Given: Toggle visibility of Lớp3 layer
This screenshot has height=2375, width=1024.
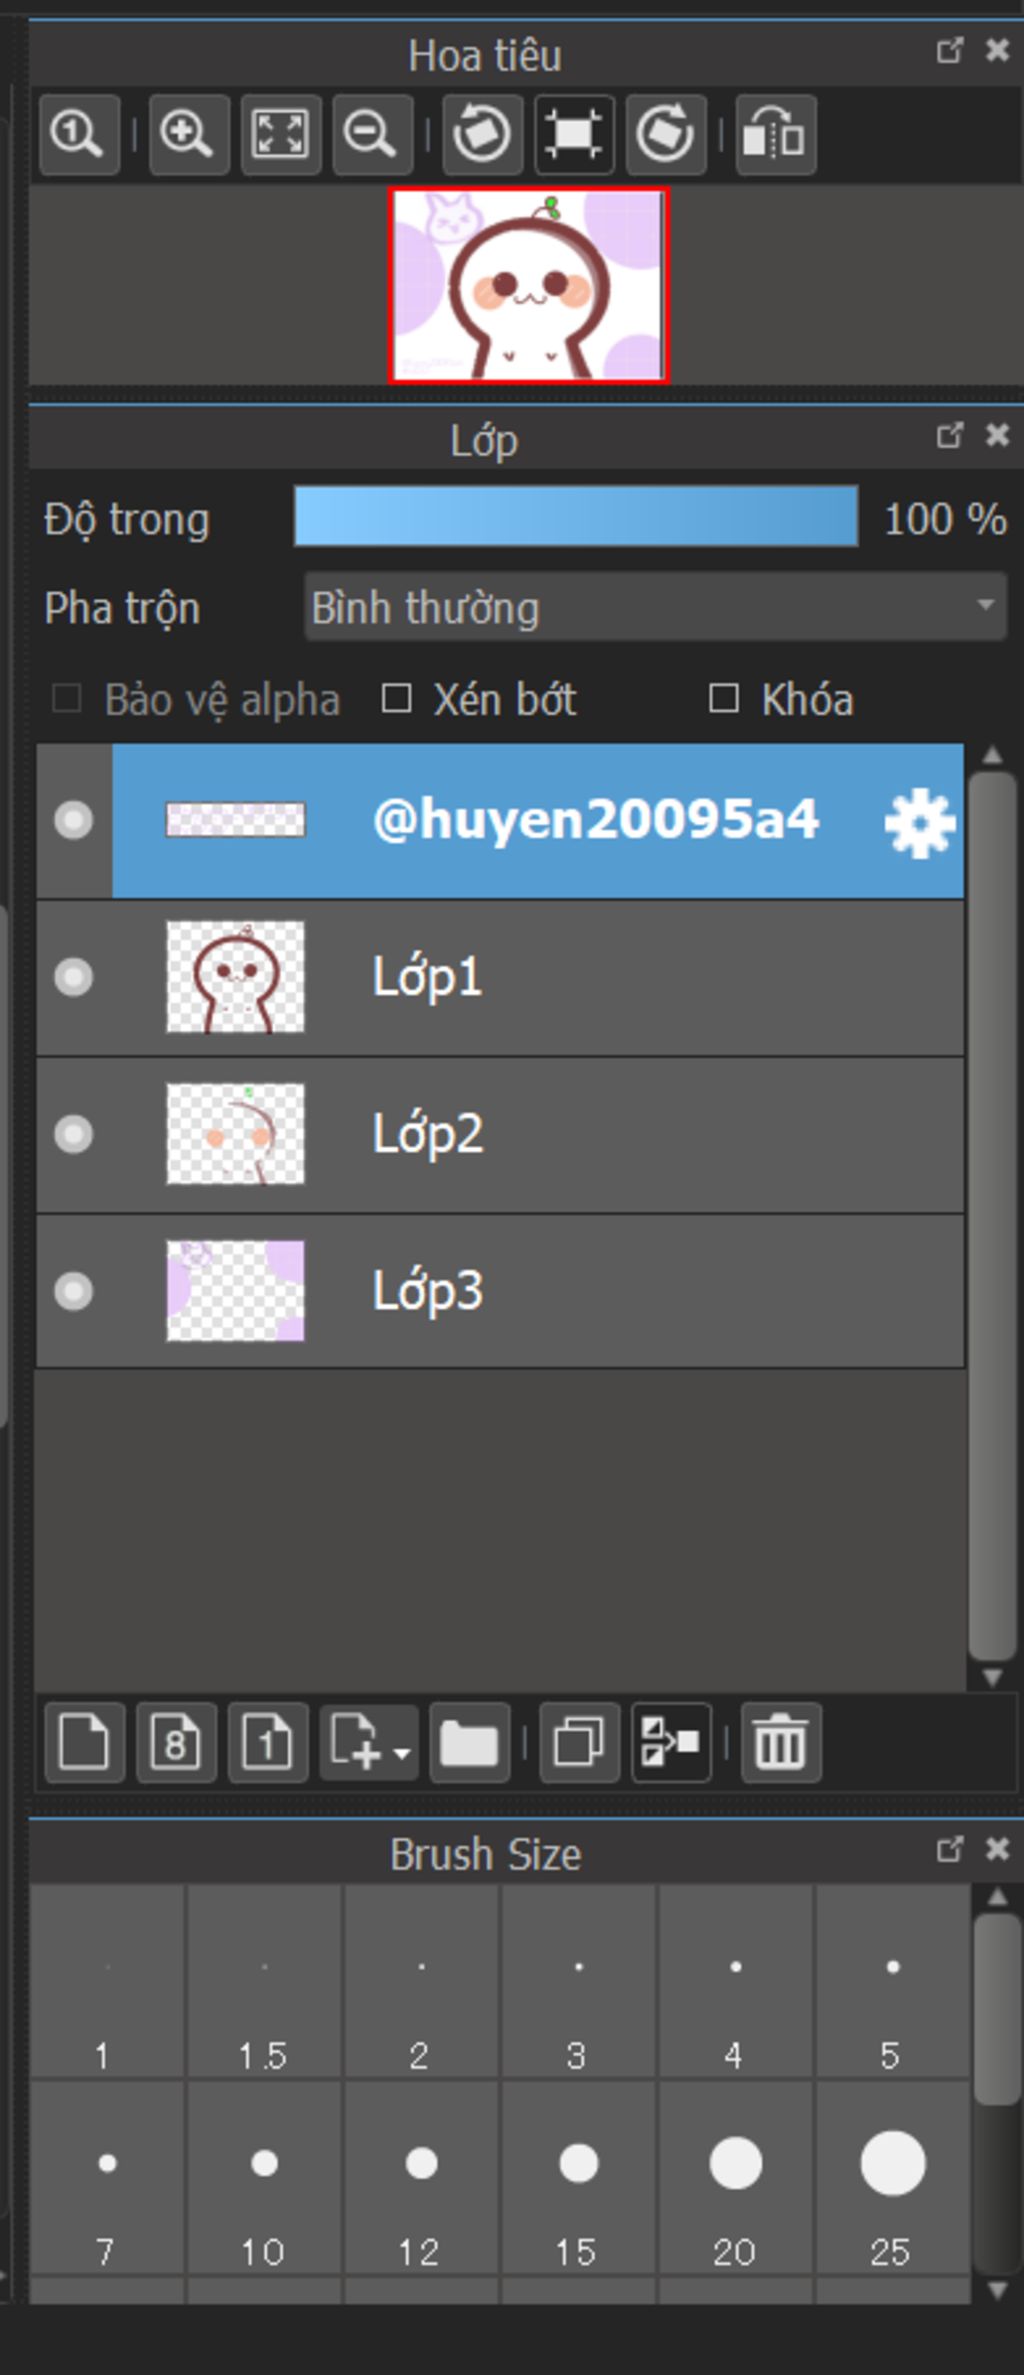Looking at the screenshot, I should 73,1291.
